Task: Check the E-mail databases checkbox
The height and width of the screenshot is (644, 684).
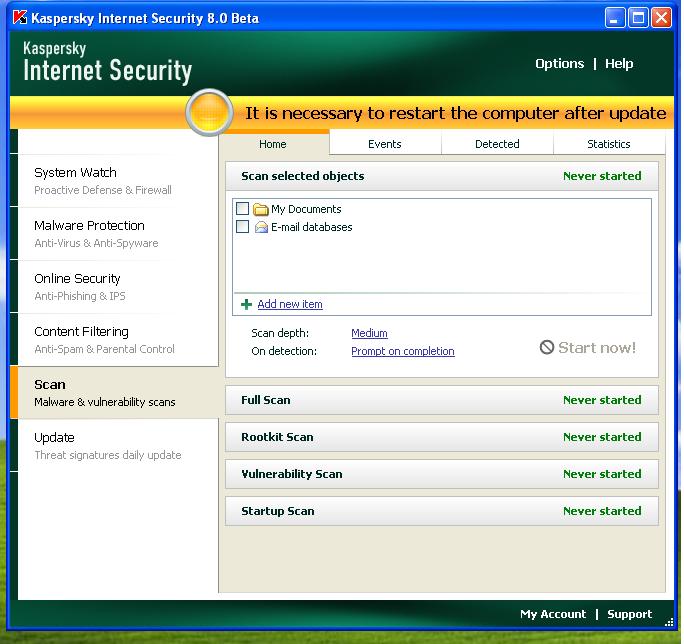Action: tap(242, 227)
